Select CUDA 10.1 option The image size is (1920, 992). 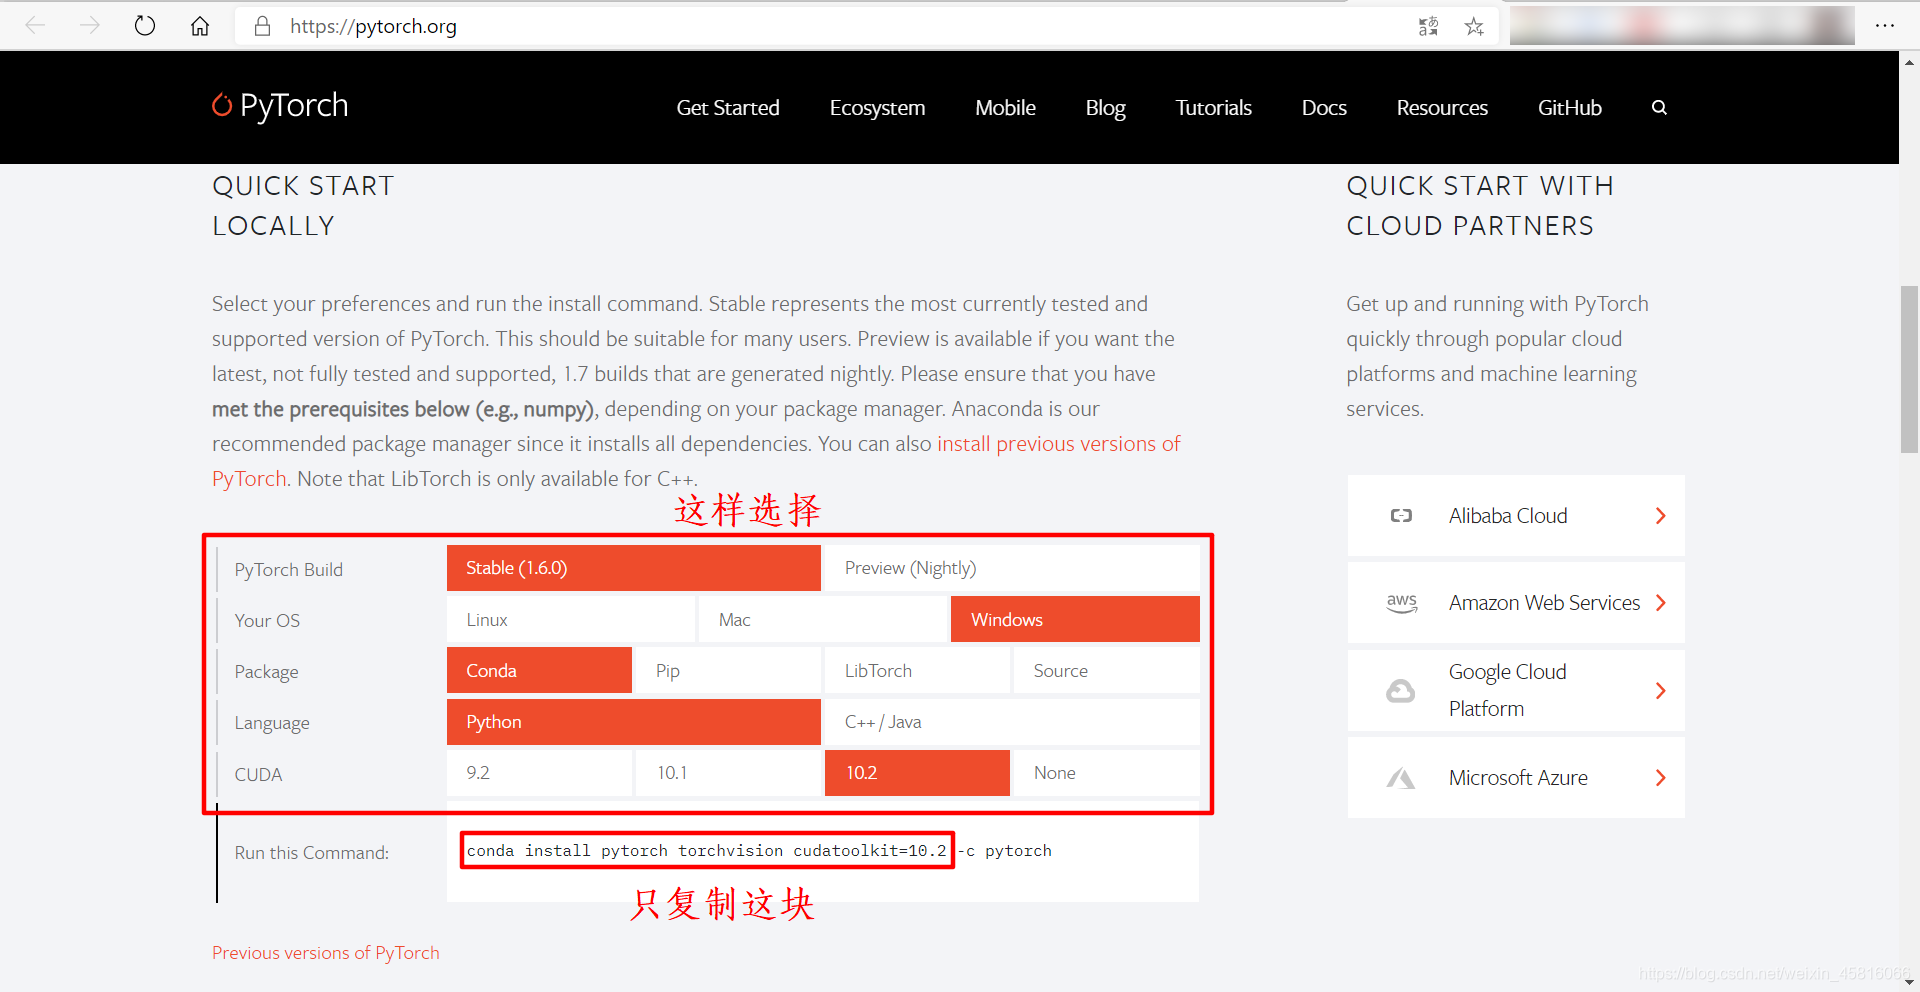(728, 773)
